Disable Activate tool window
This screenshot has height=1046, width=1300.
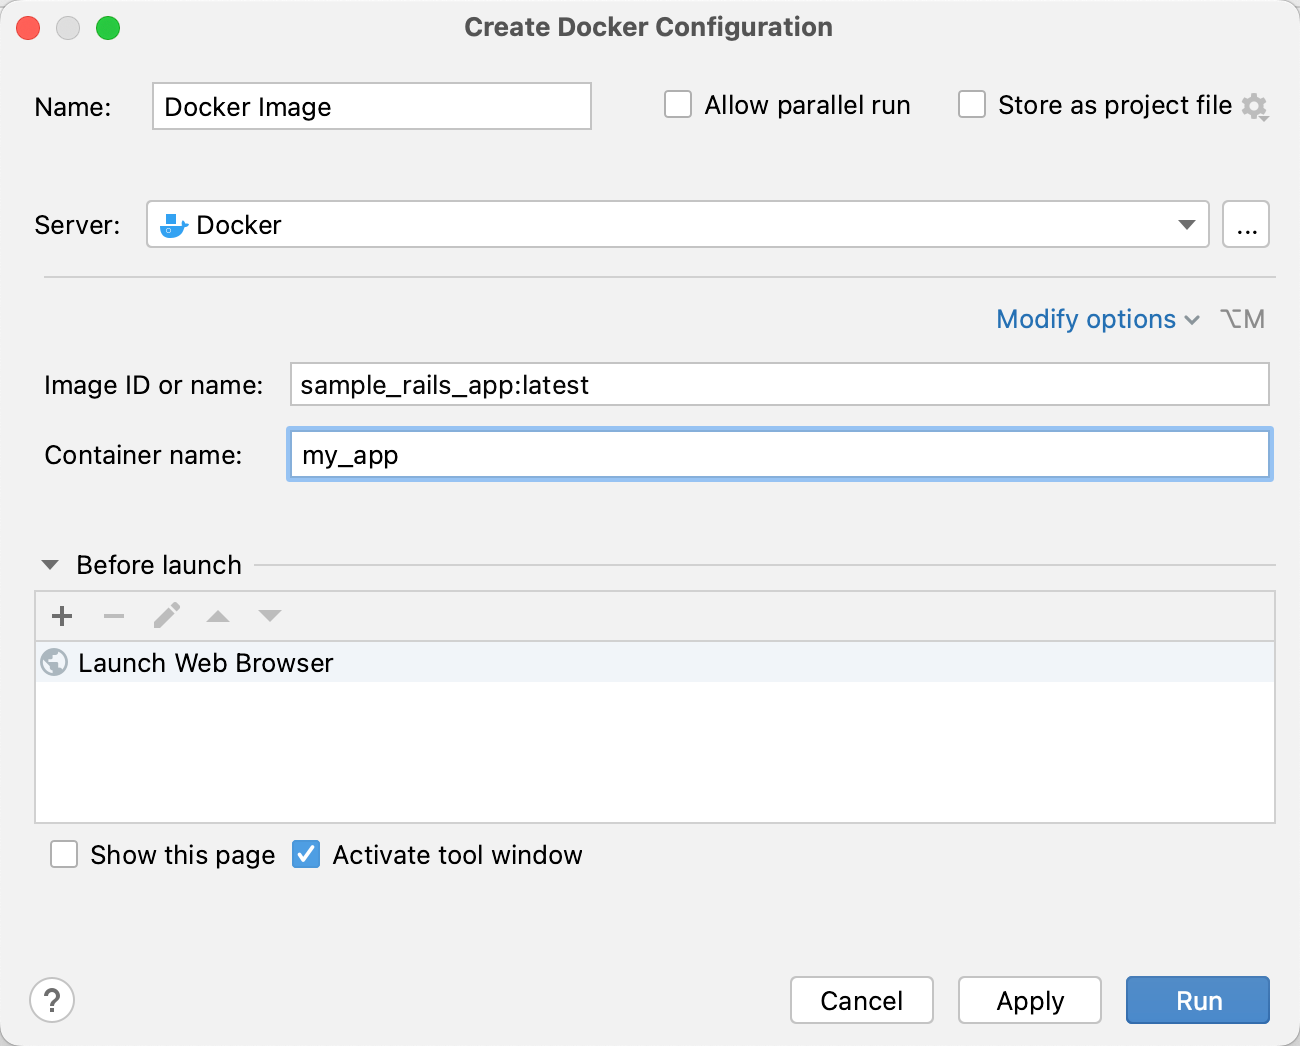(x=305, y=854)
